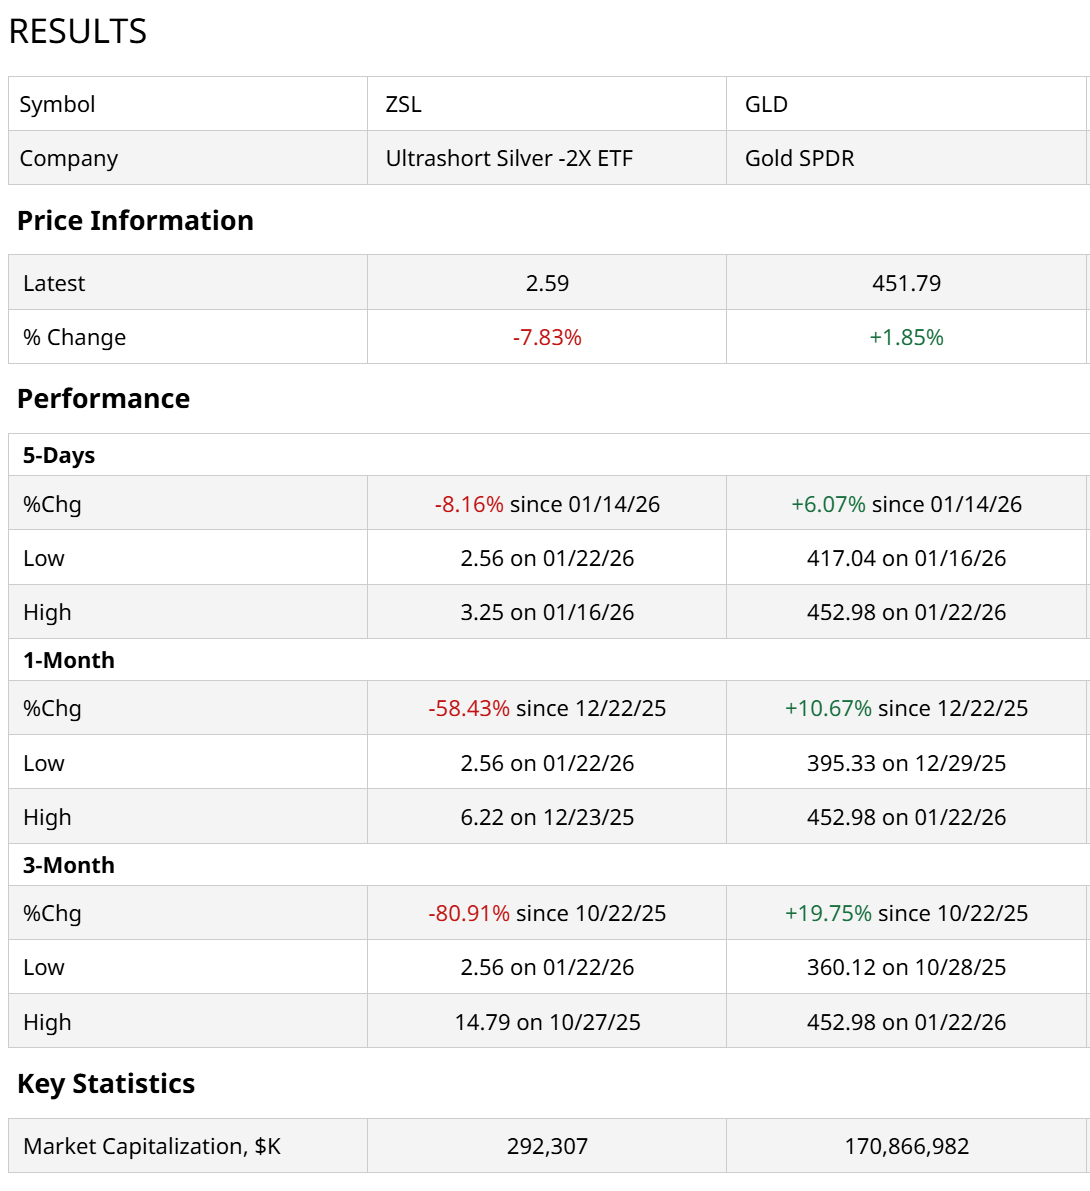Click the GLD symbol cell
Viewport: 1090px width, 1191px height.
click(x=766, y=104)
